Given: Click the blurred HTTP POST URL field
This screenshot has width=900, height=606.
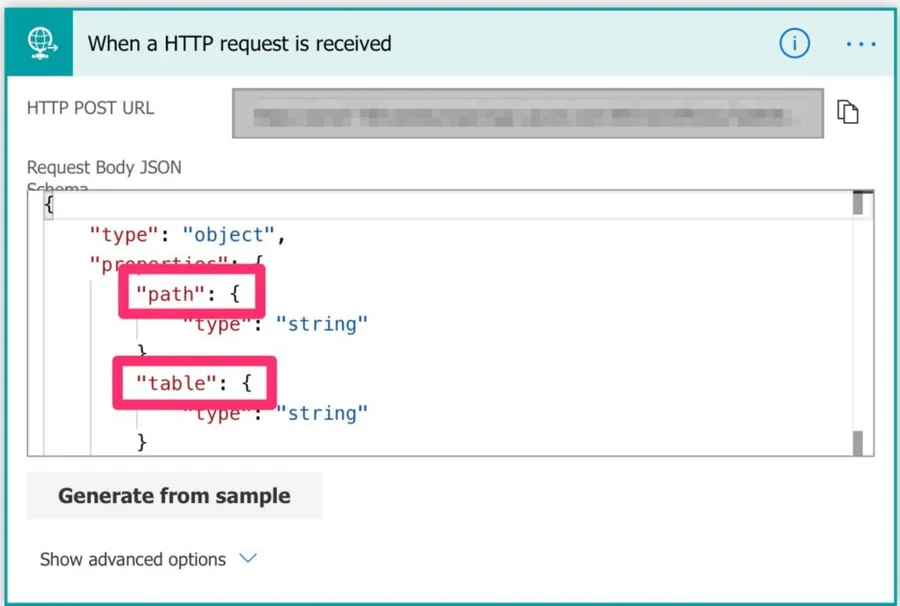Looking at the screenshot, I should click(x=527, y=113).
